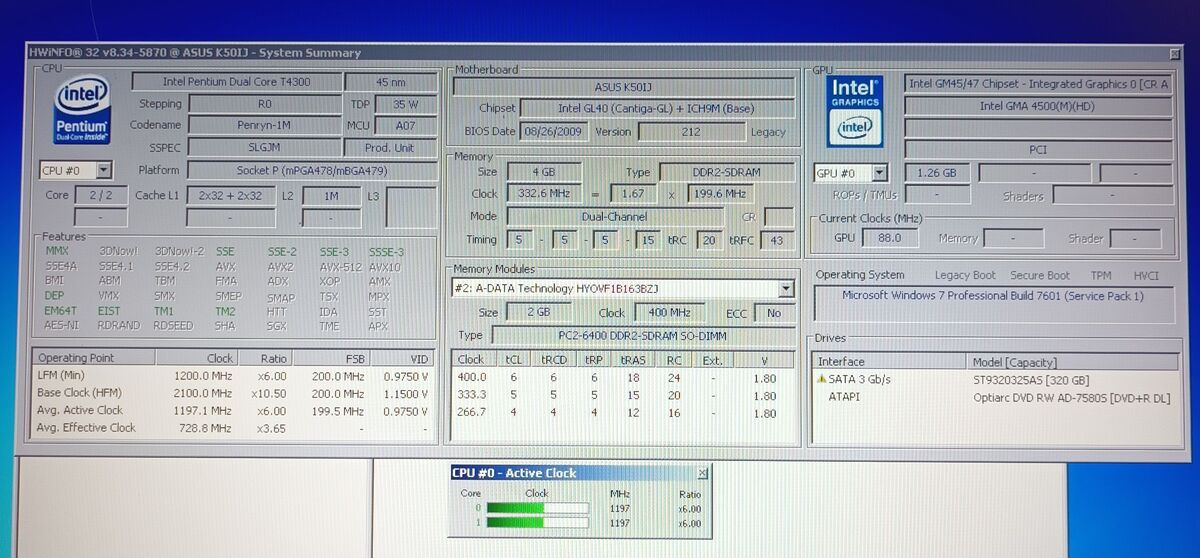Click the BIOS date 08/26/2009
The image size is (1200, 558).
554,131
